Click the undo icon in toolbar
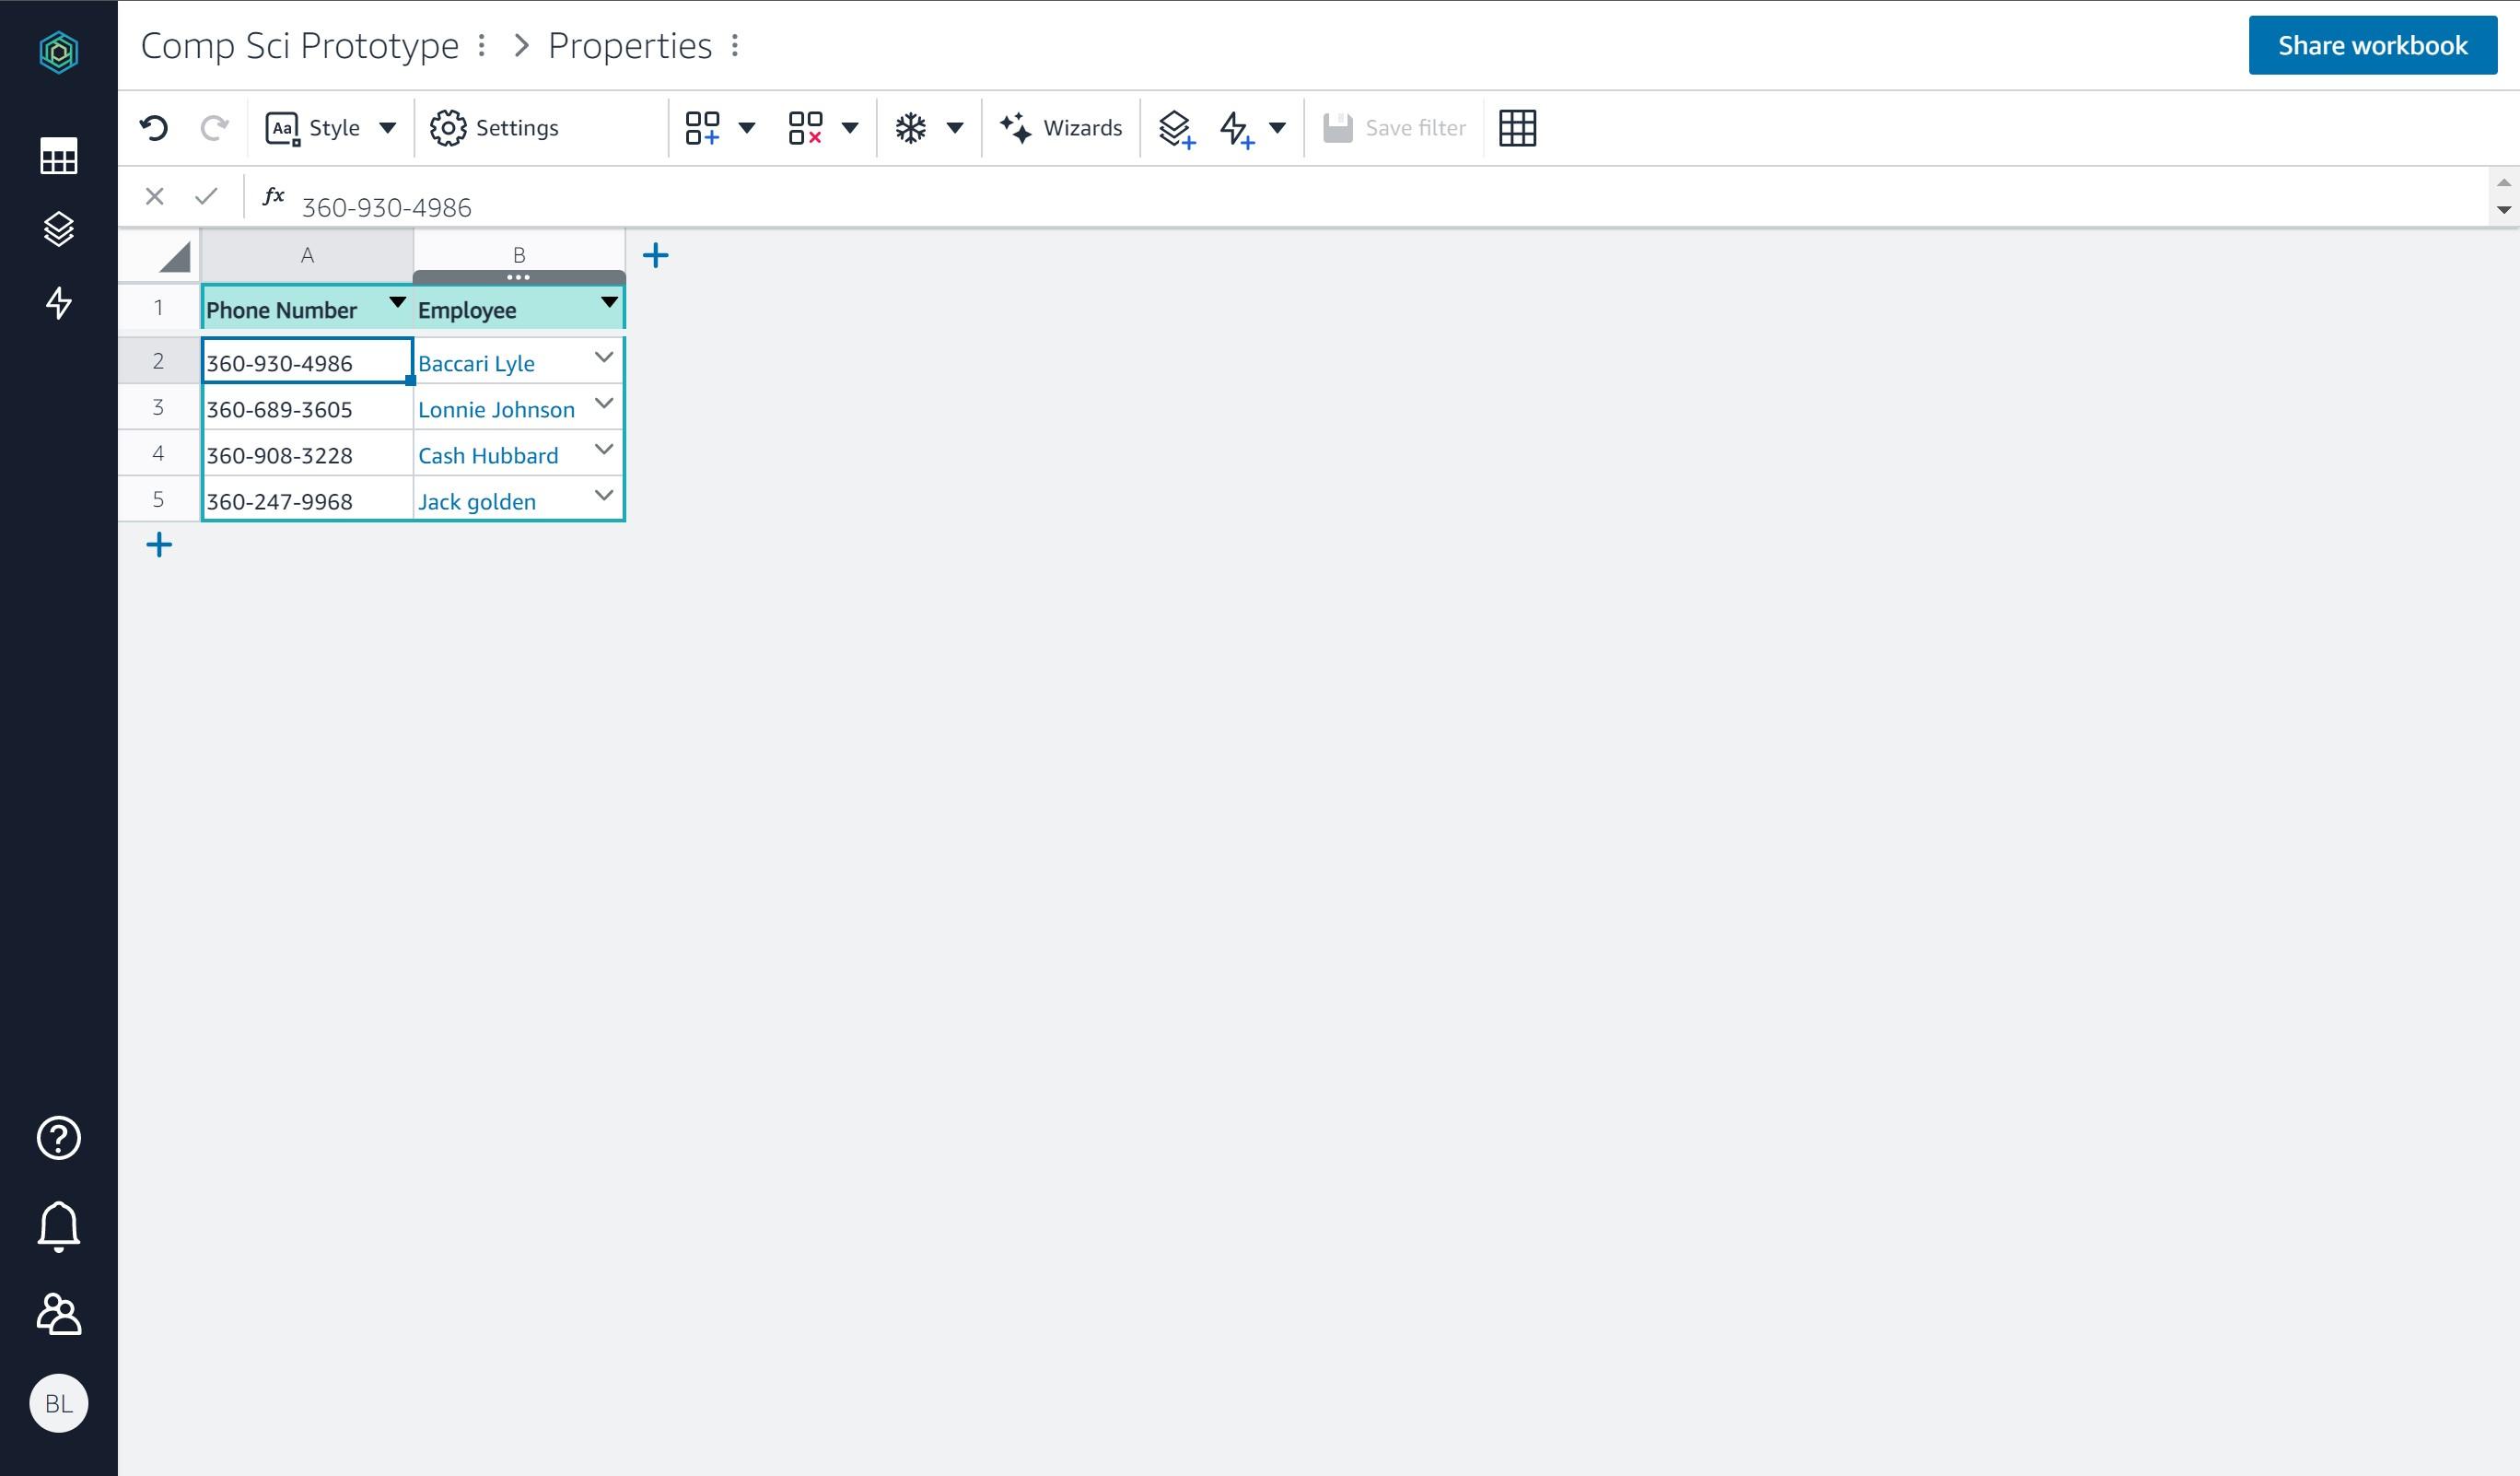The image size is (2520, 1476). 155,126
